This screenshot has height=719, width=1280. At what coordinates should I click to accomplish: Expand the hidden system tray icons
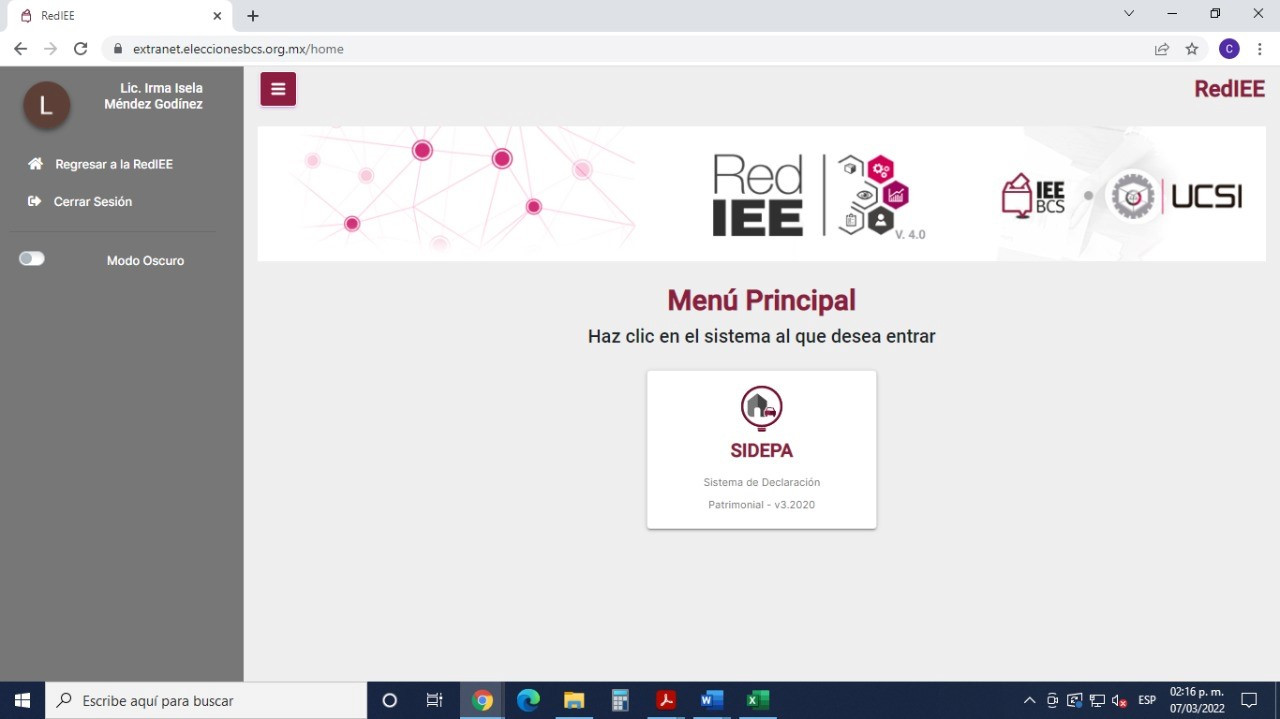(1029, 700)
